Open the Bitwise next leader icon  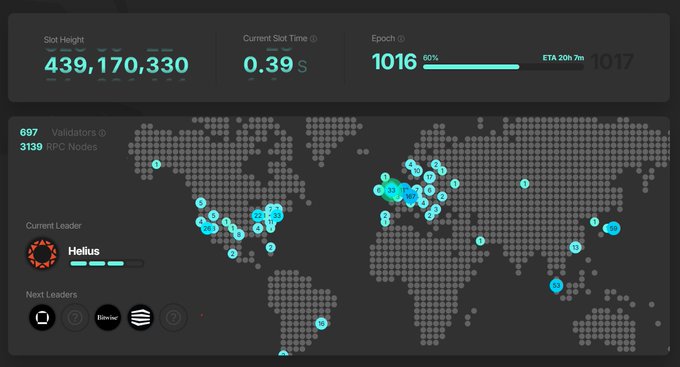coord(108,318)
